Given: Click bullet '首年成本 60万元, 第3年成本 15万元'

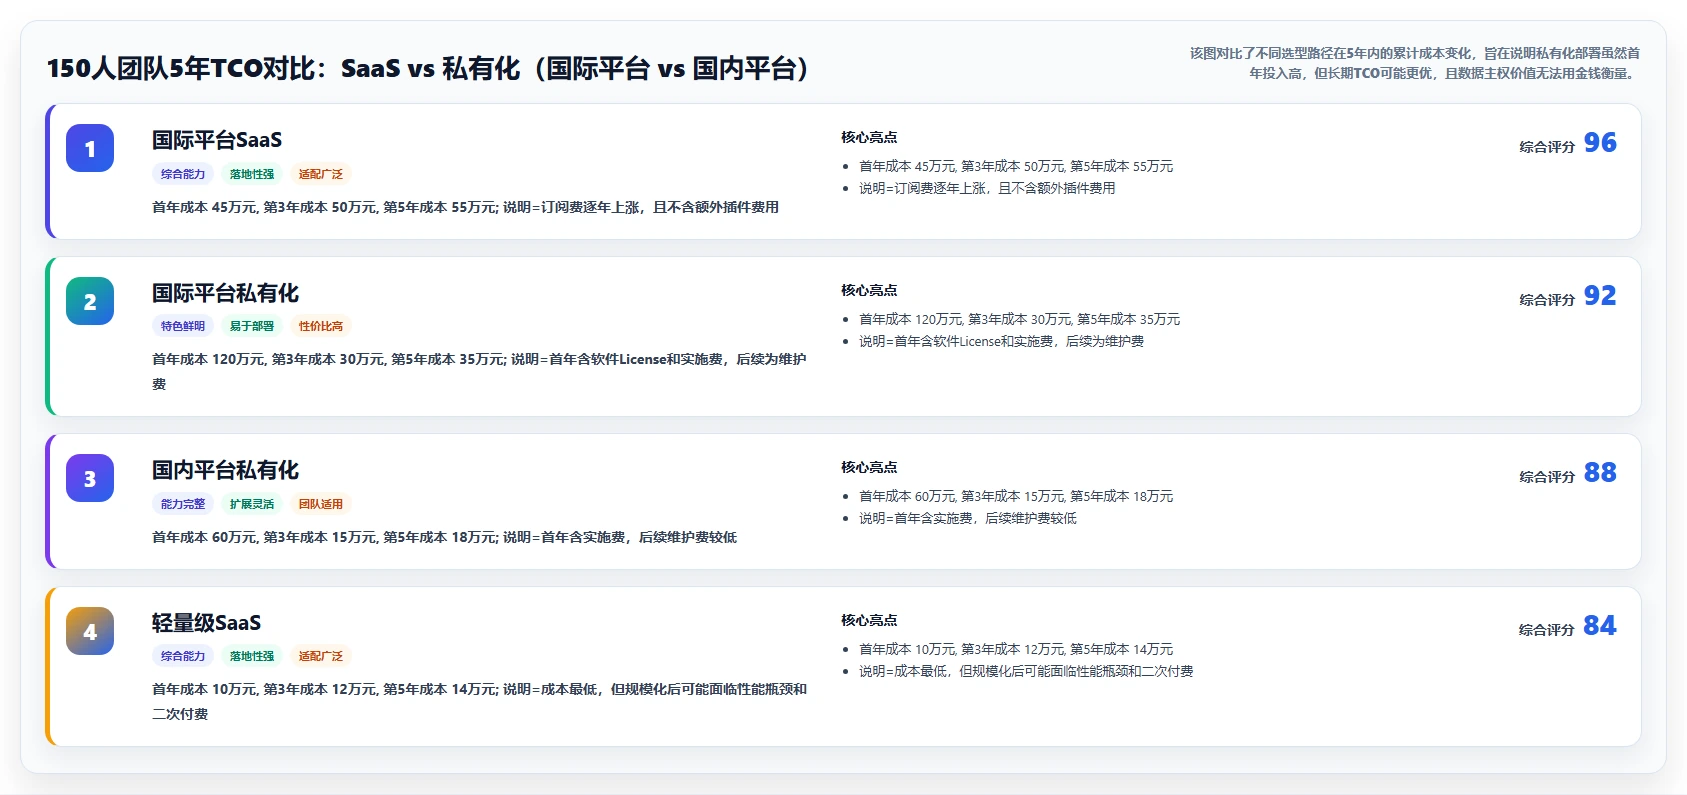Looking at the screenshot, I should tap(1016, 496).
